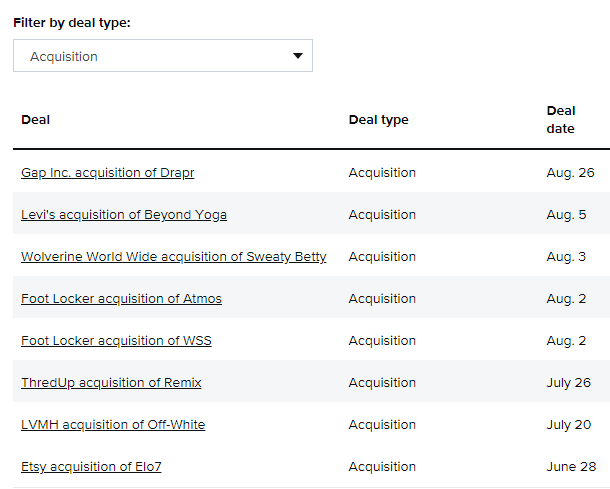
Task: Open ThredUp acquisition of Remix link
Action: (111, 383)
